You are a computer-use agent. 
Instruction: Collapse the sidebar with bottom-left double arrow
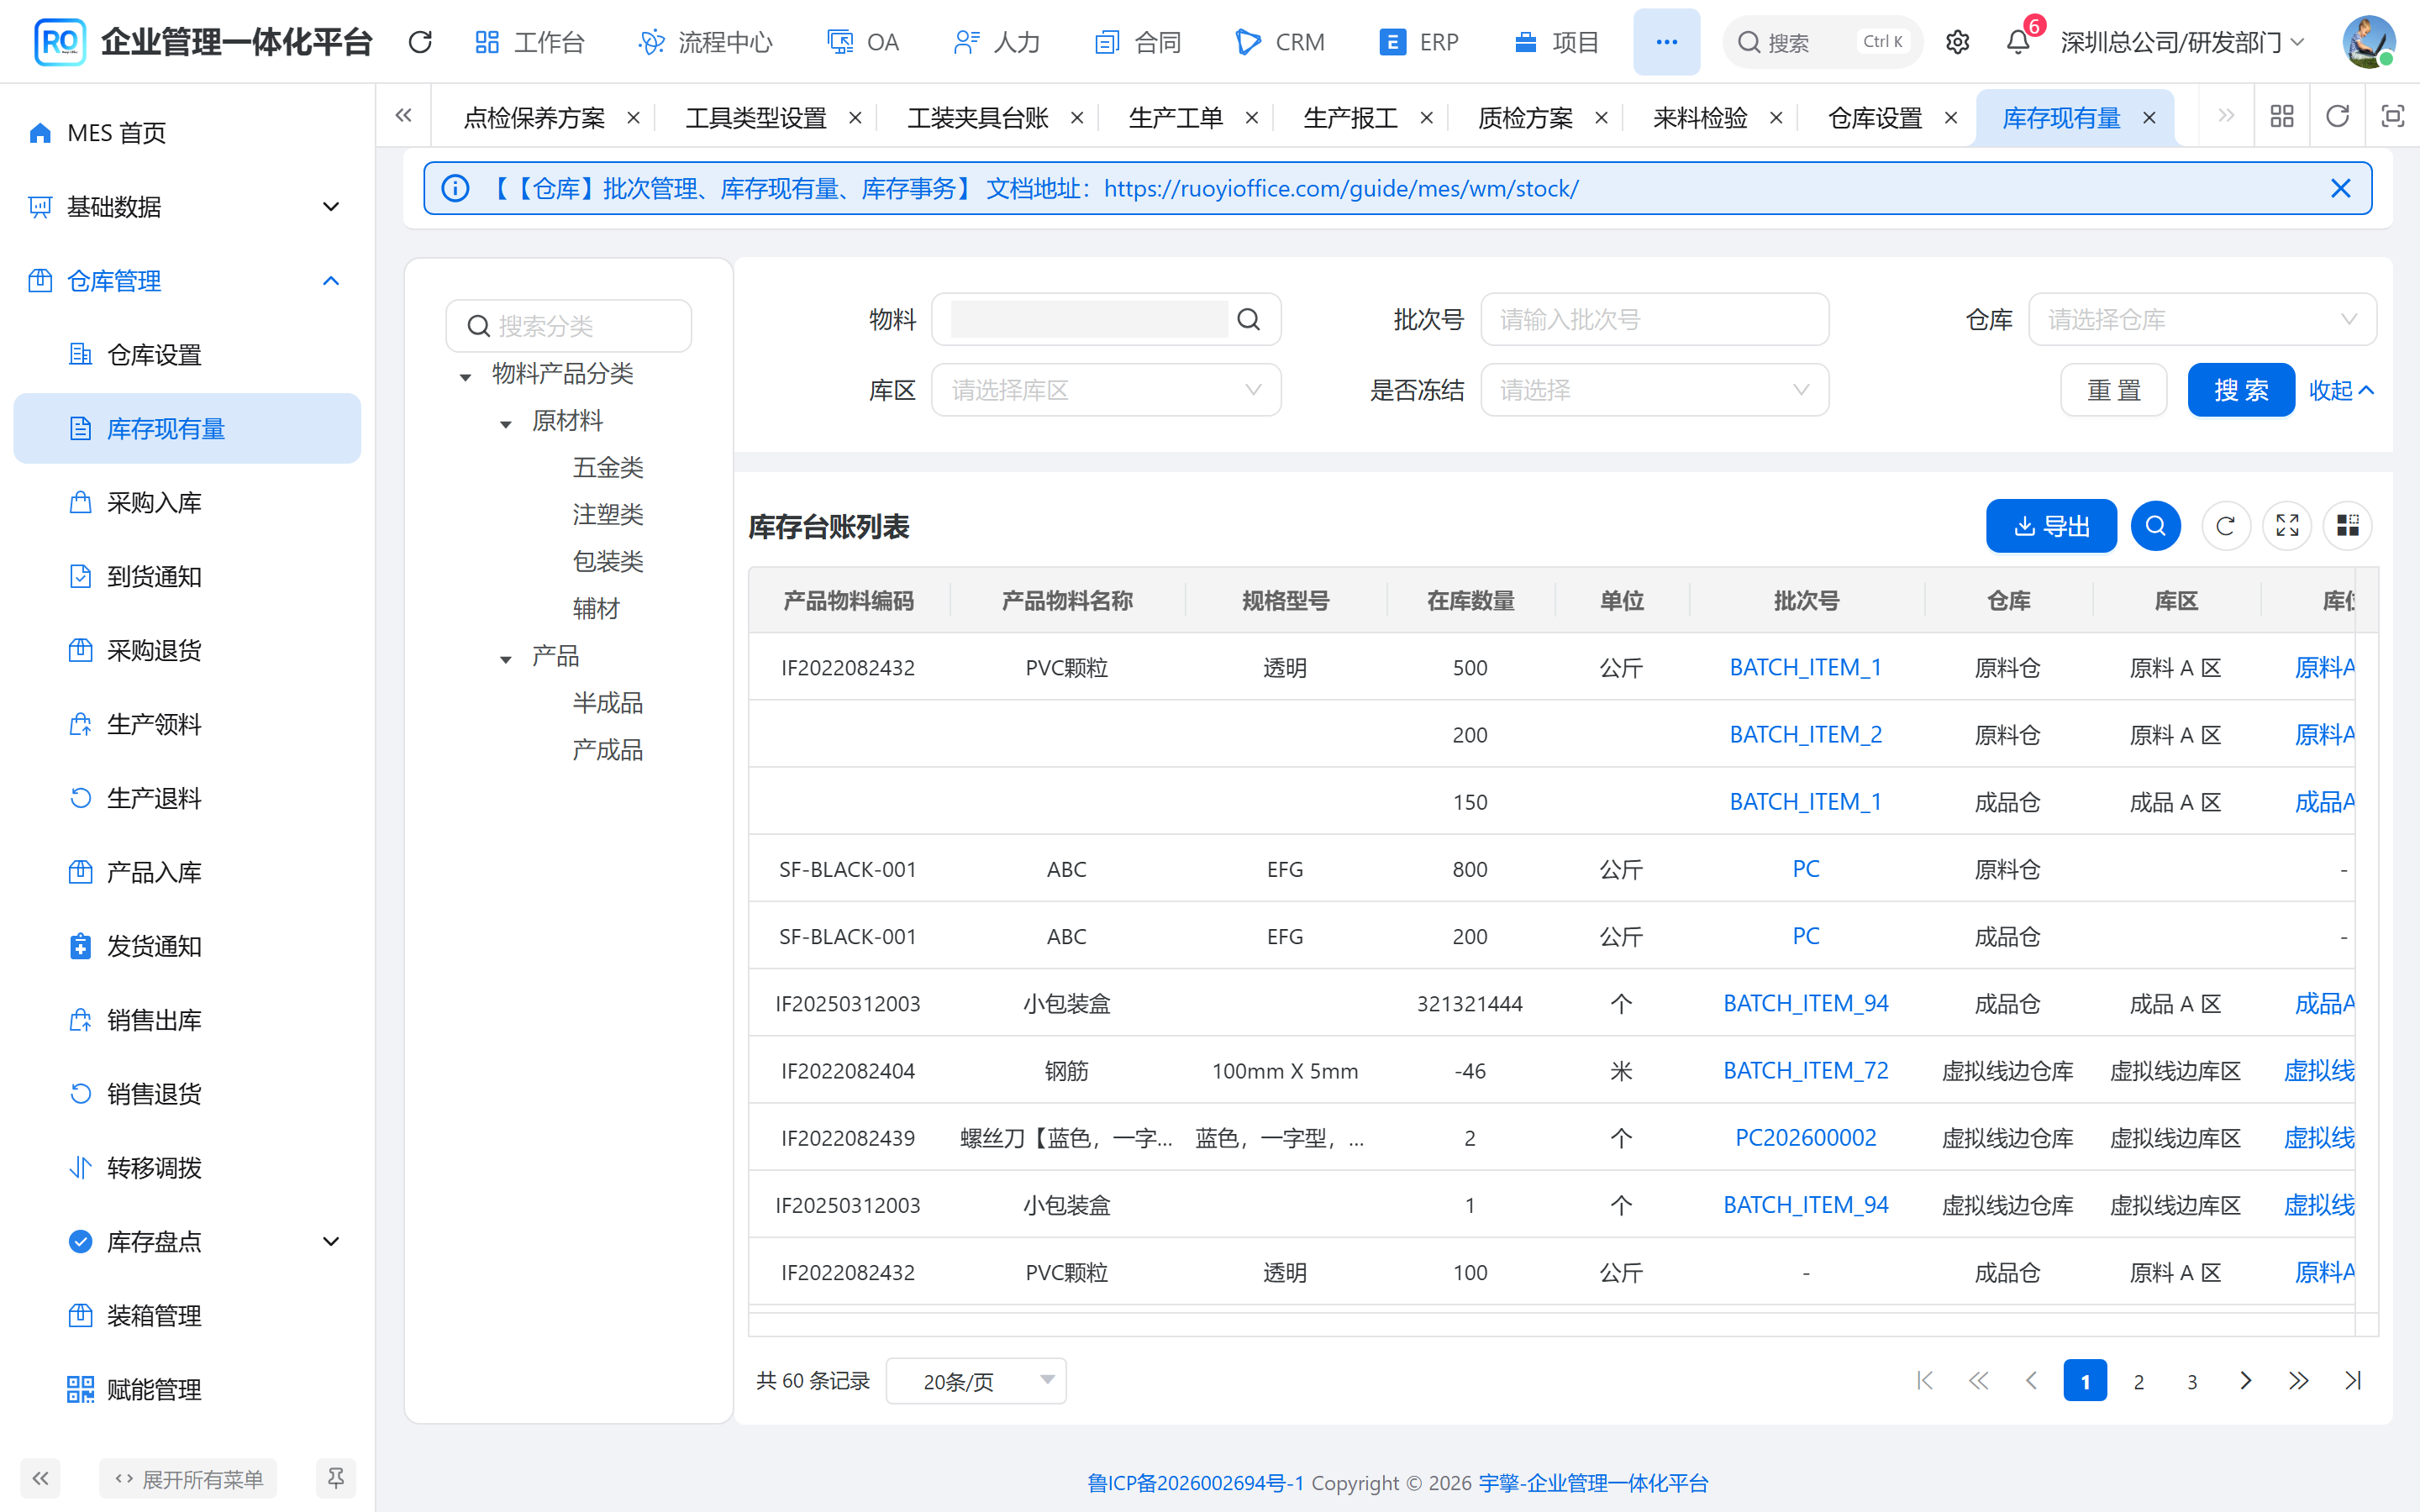(x=40, y=1478)
